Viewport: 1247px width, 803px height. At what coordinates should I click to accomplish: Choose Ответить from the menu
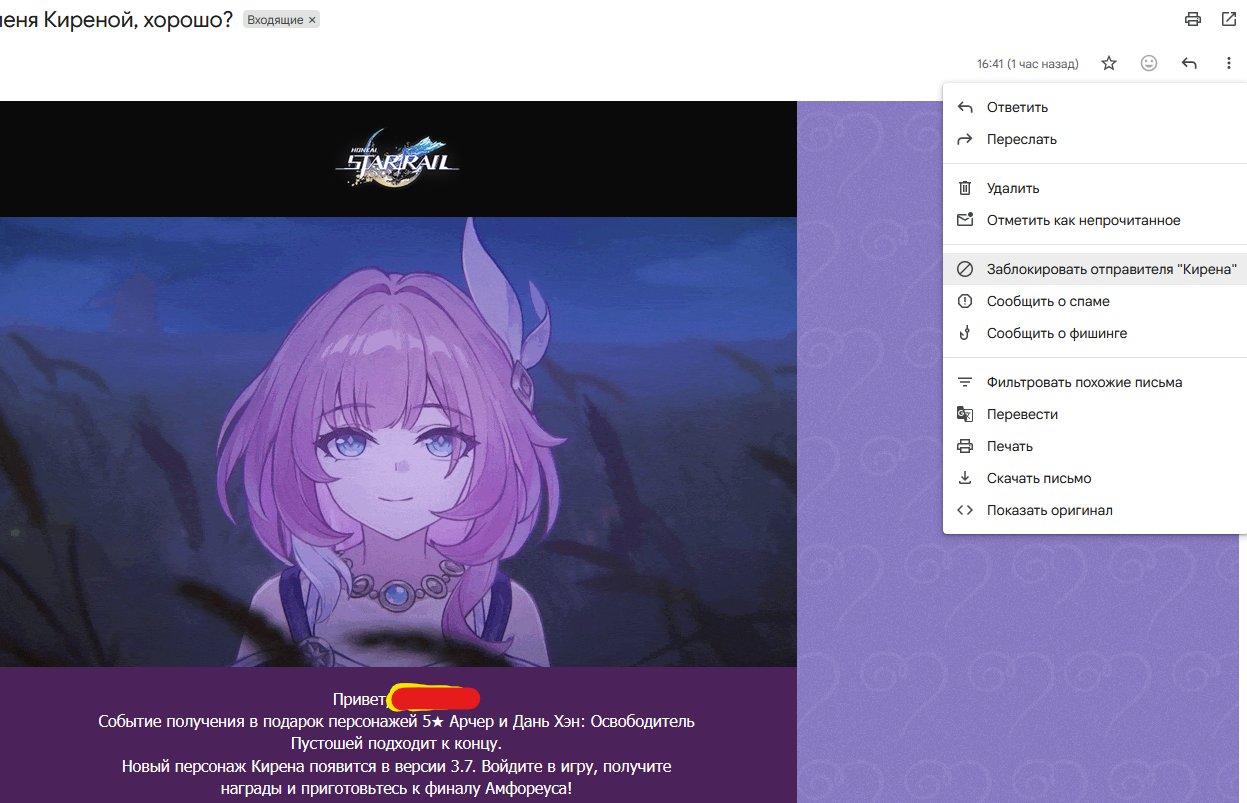pos(1095,107)
